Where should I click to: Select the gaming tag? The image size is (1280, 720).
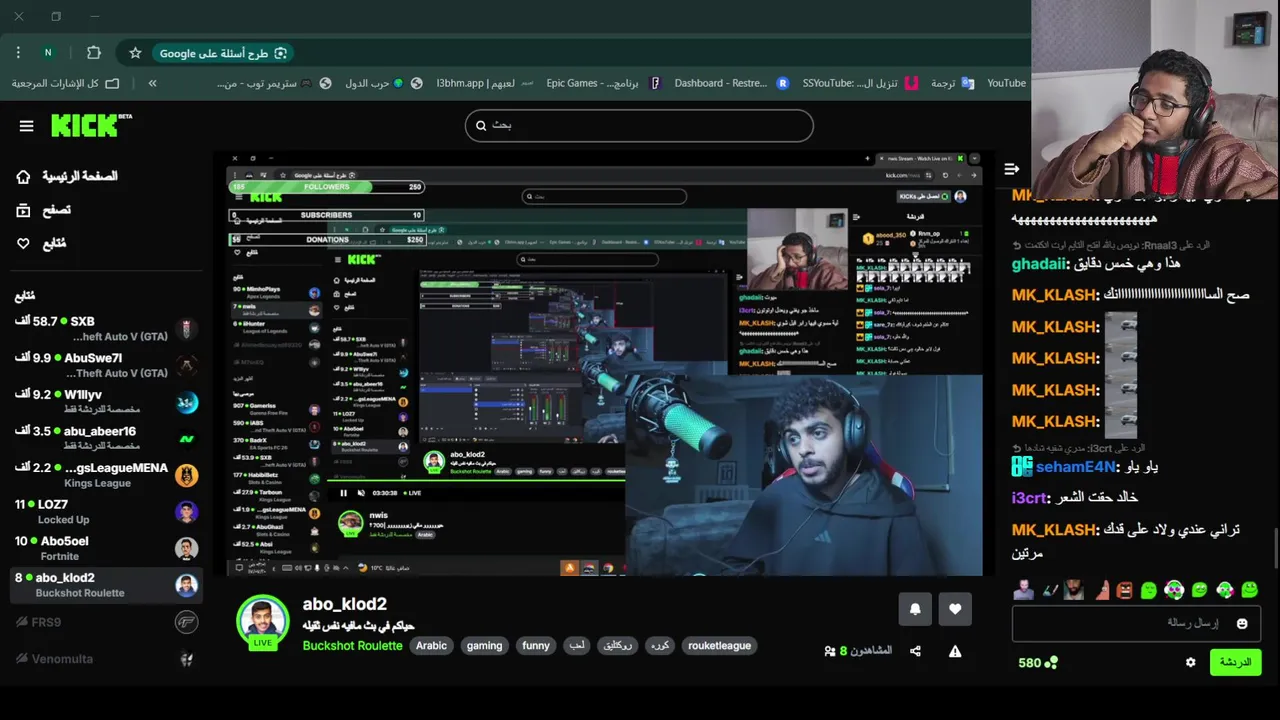click(484, 646)
